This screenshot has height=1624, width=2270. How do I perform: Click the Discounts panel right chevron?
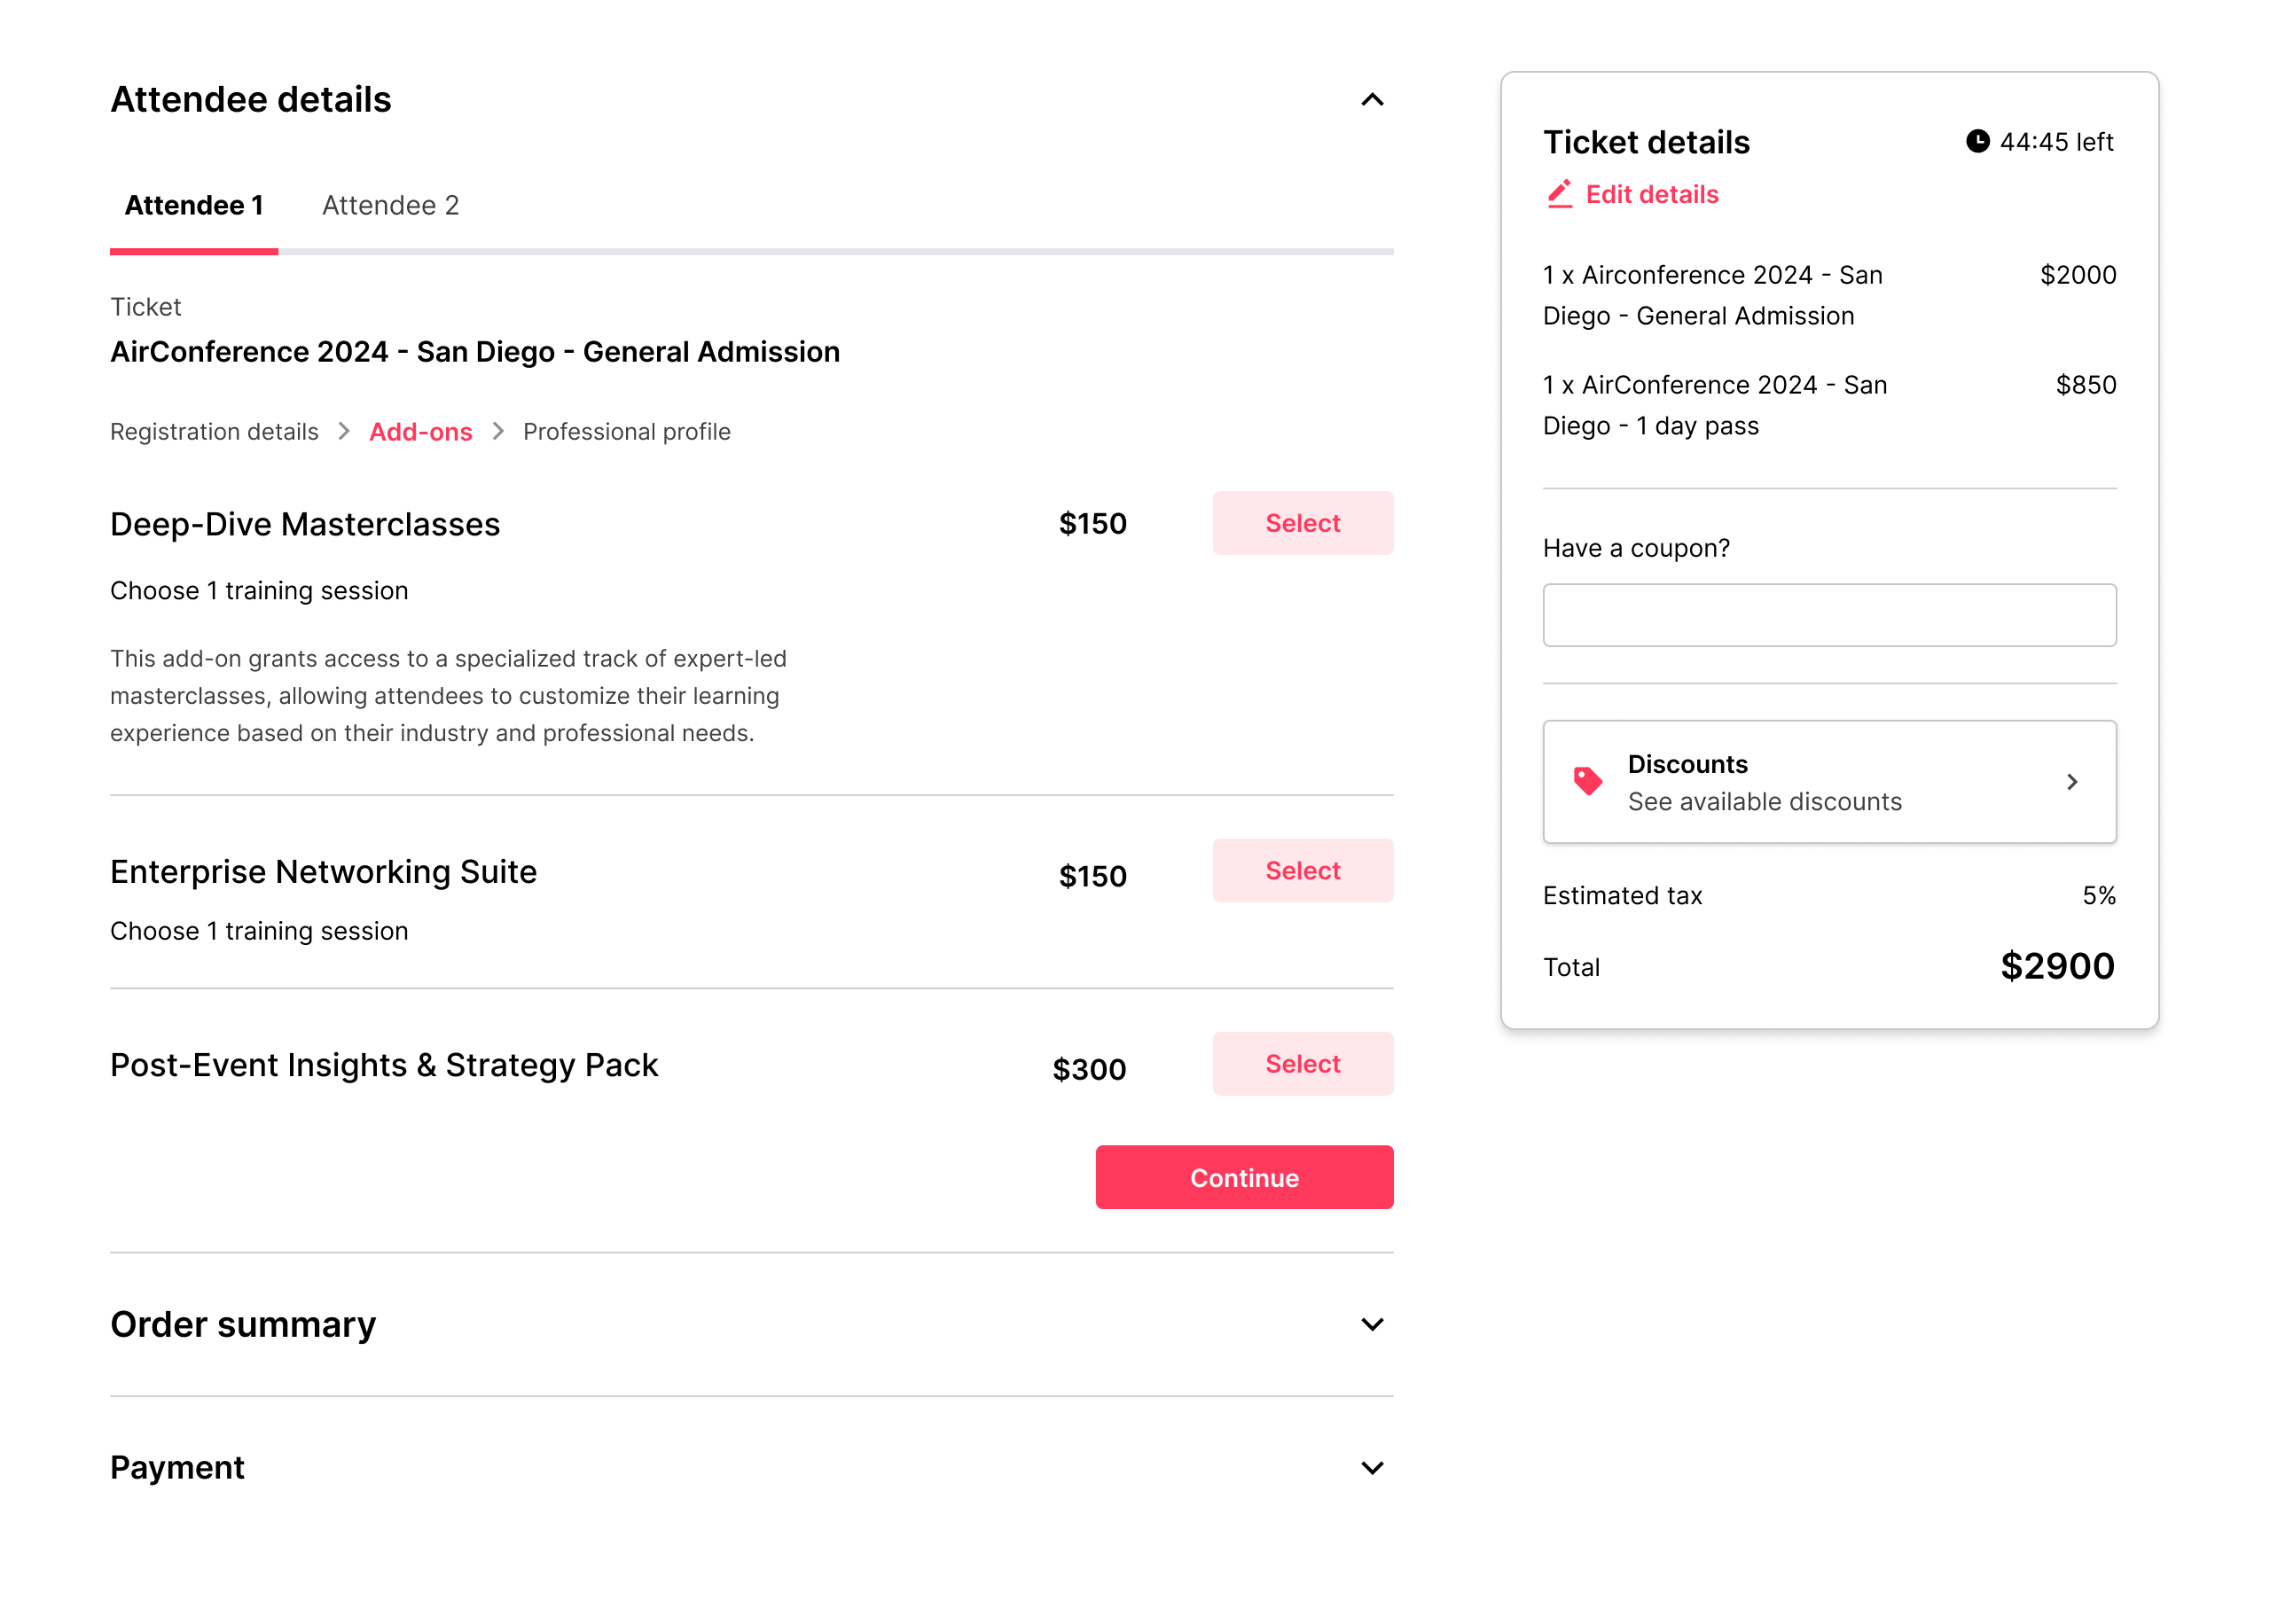(2071, 782)
